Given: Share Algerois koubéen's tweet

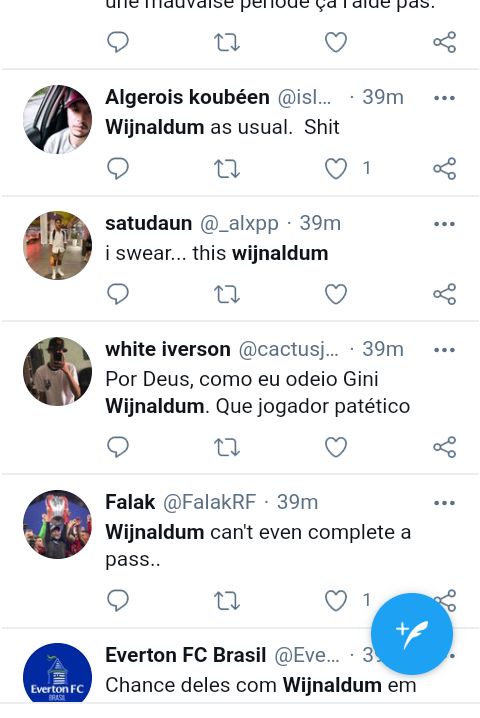Looking at the screenshot, I should (x=444, y=169).
